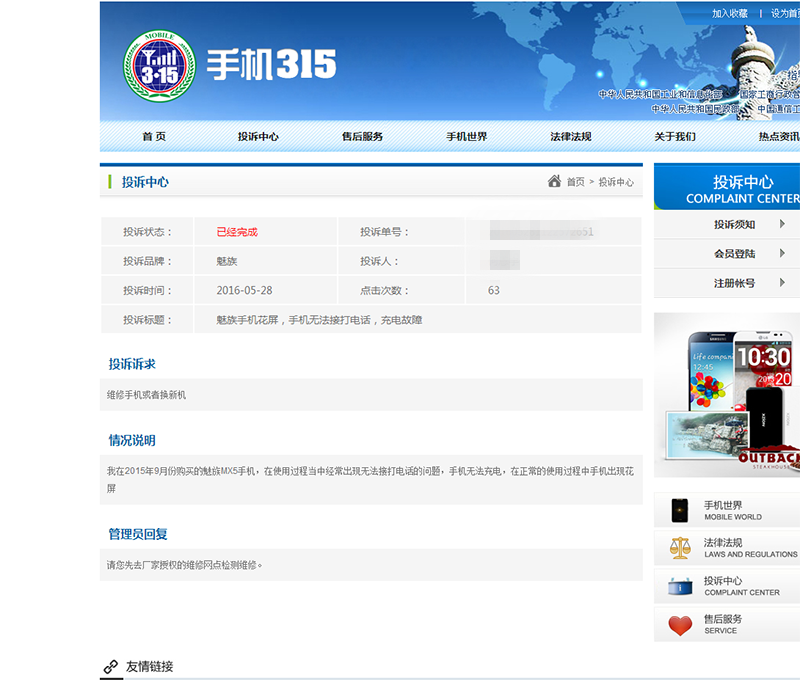Open the 首页 navigation menu item
Viewport: 800px width, 680px height.
click(x=154, y=136)
